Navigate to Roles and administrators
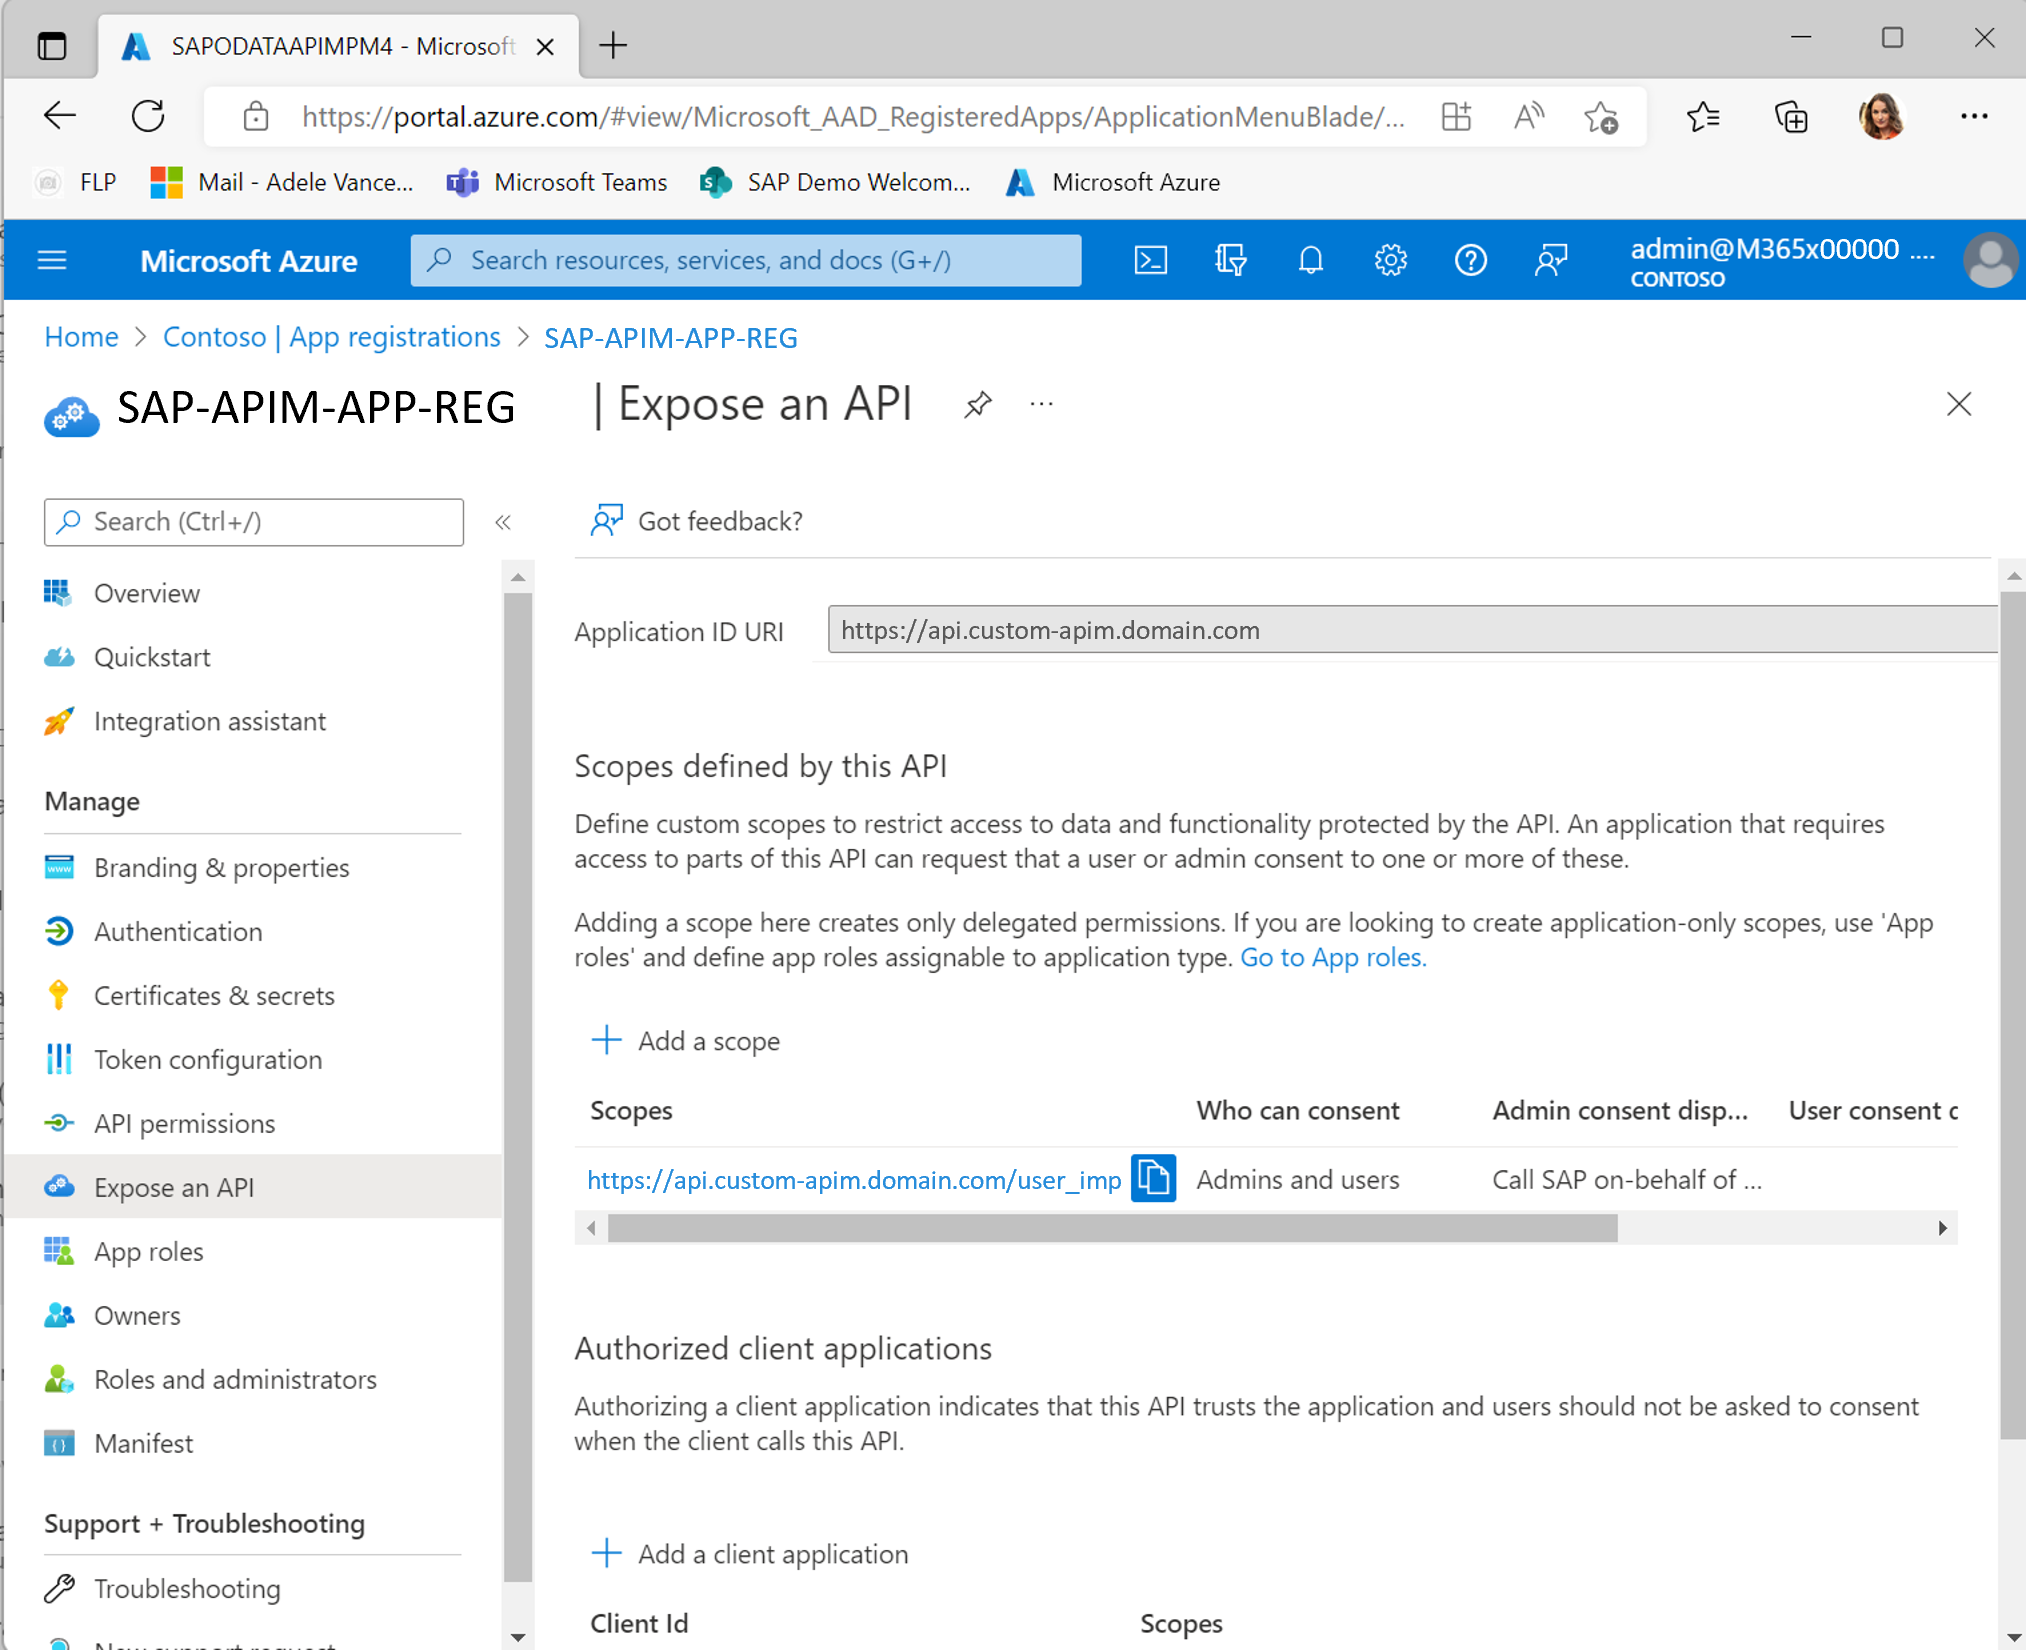 coord(234,1378)
